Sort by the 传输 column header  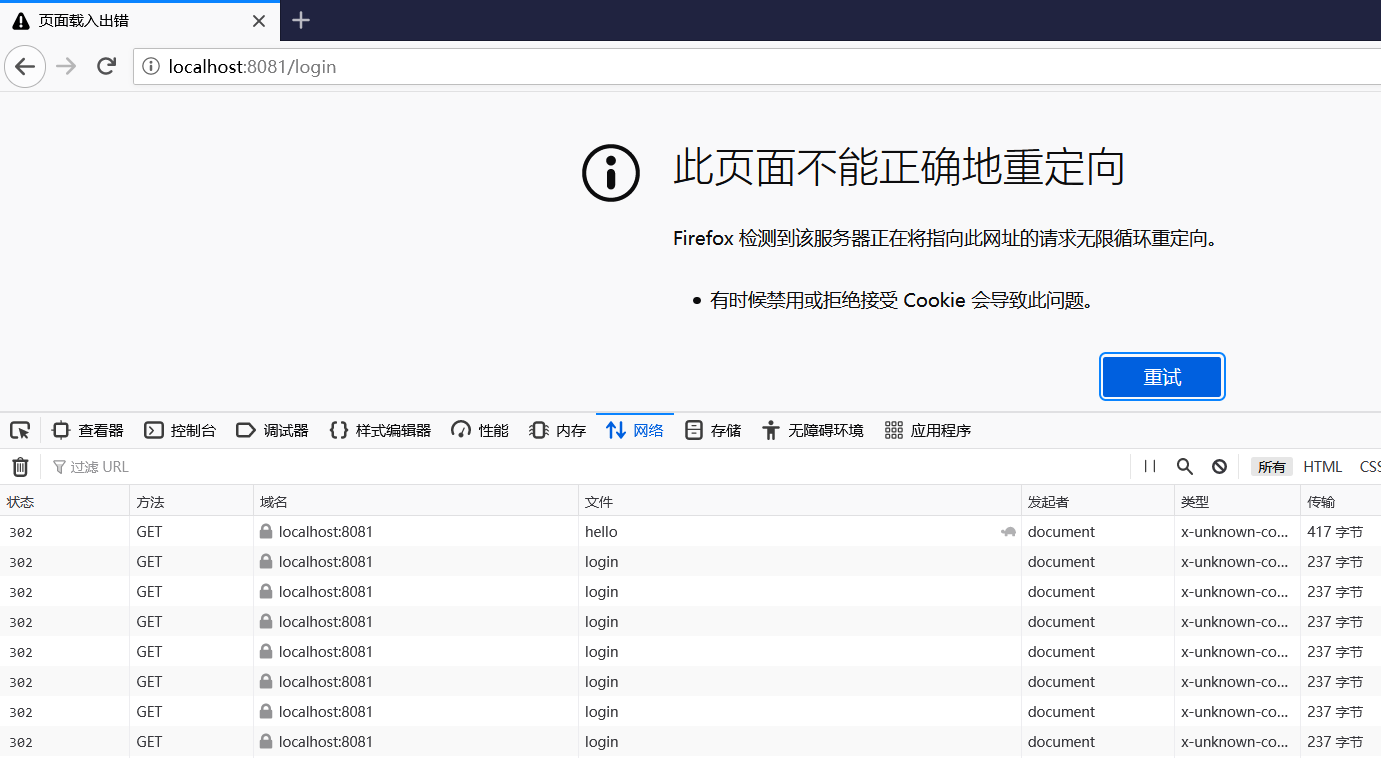pos(1341,502)
